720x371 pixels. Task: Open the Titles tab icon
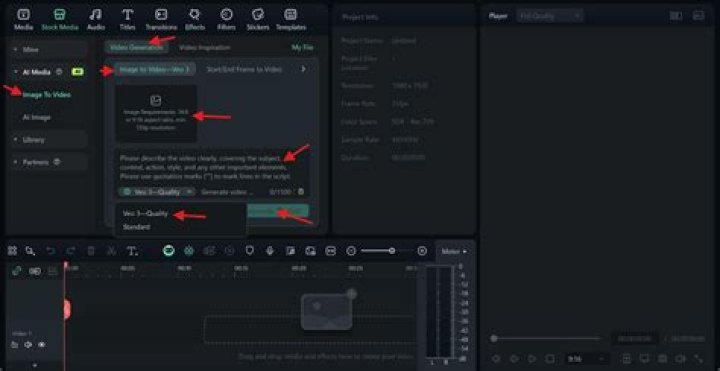[x=128, y=20]
